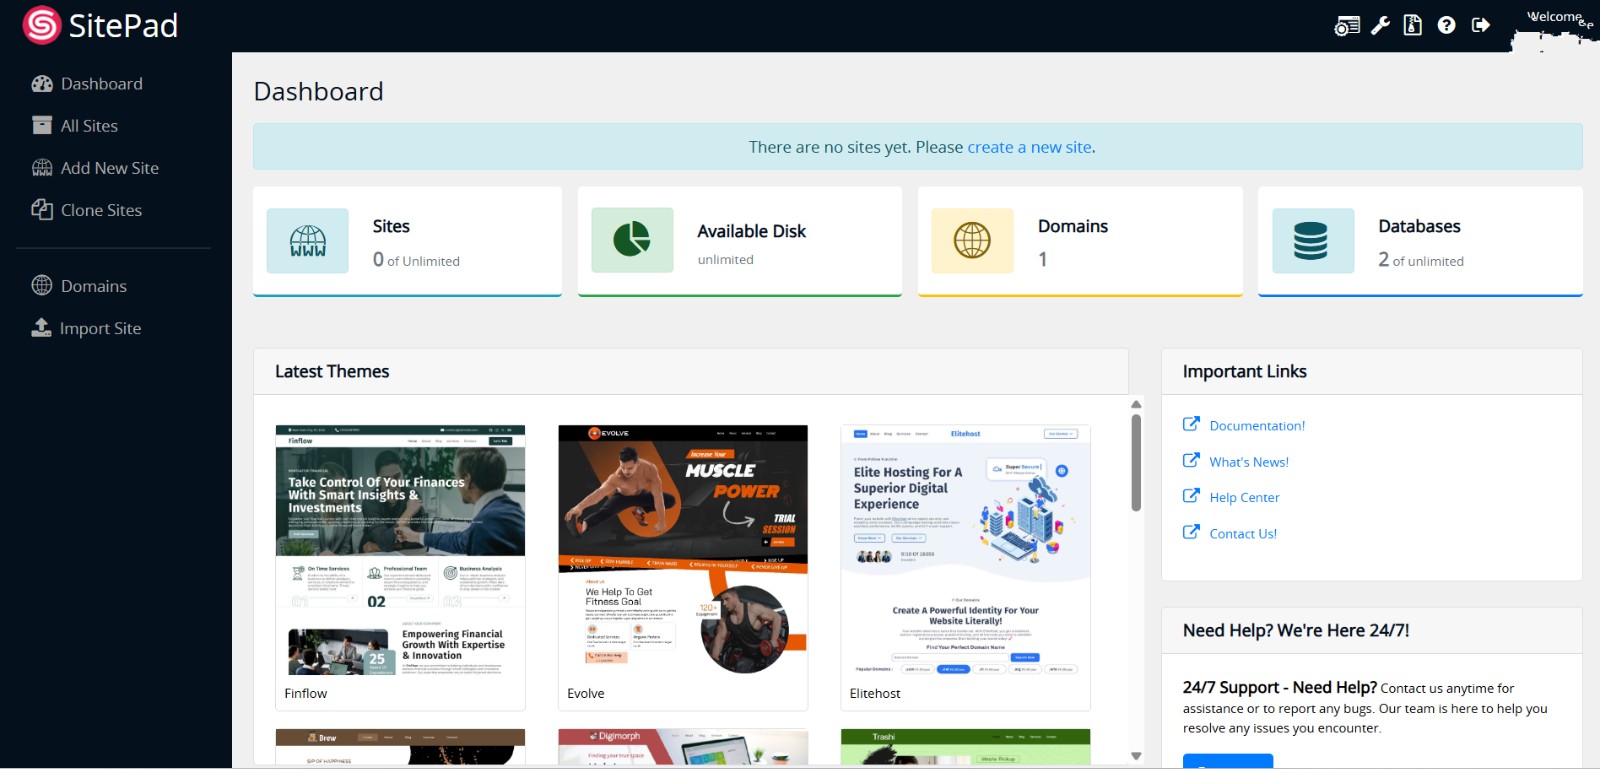The width and height of the screenshot is (1600, 769).
Task: Open the Contact Us! link
Action: click(1243, 534)
